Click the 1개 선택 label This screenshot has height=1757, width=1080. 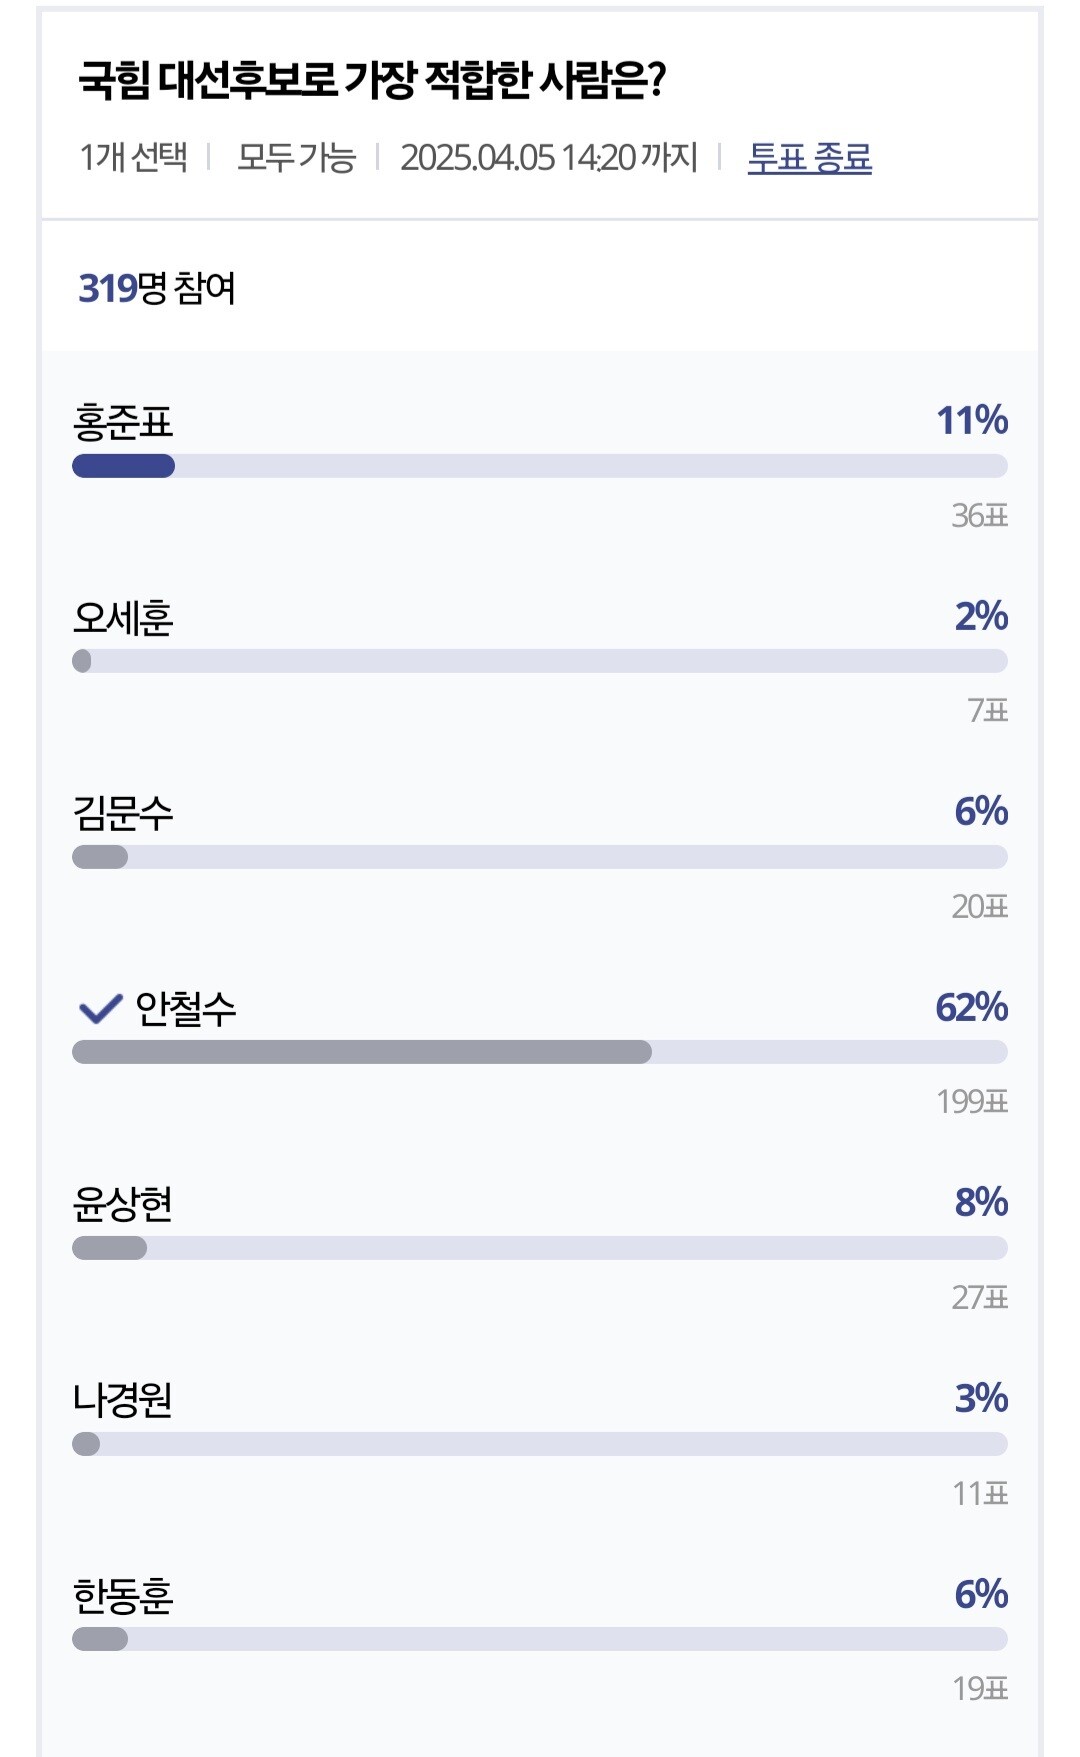click(133, 158)
